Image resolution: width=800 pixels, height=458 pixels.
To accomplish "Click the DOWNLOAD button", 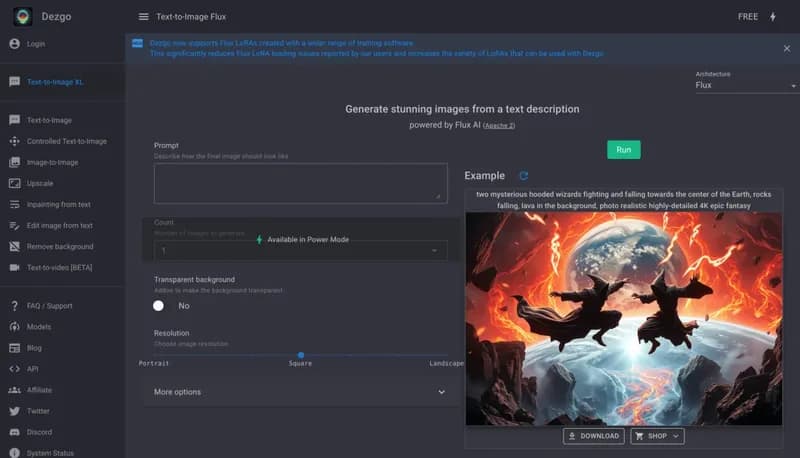I will point(593,436).
